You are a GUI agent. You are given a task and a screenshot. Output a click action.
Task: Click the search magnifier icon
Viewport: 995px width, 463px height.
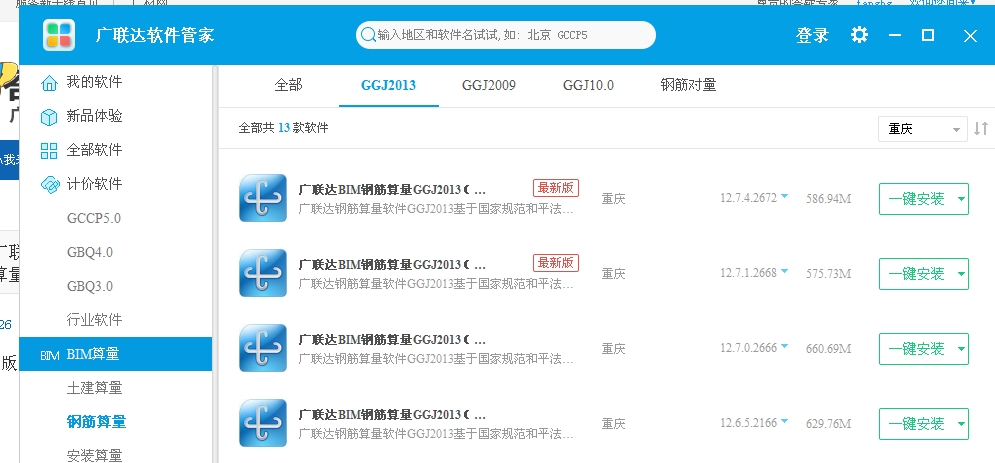point(368,35)
